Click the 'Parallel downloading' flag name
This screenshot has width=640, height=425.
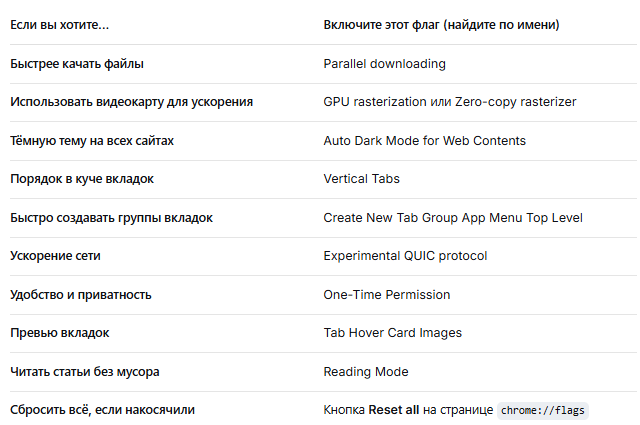pyautogui.click(x=384, y=64)
